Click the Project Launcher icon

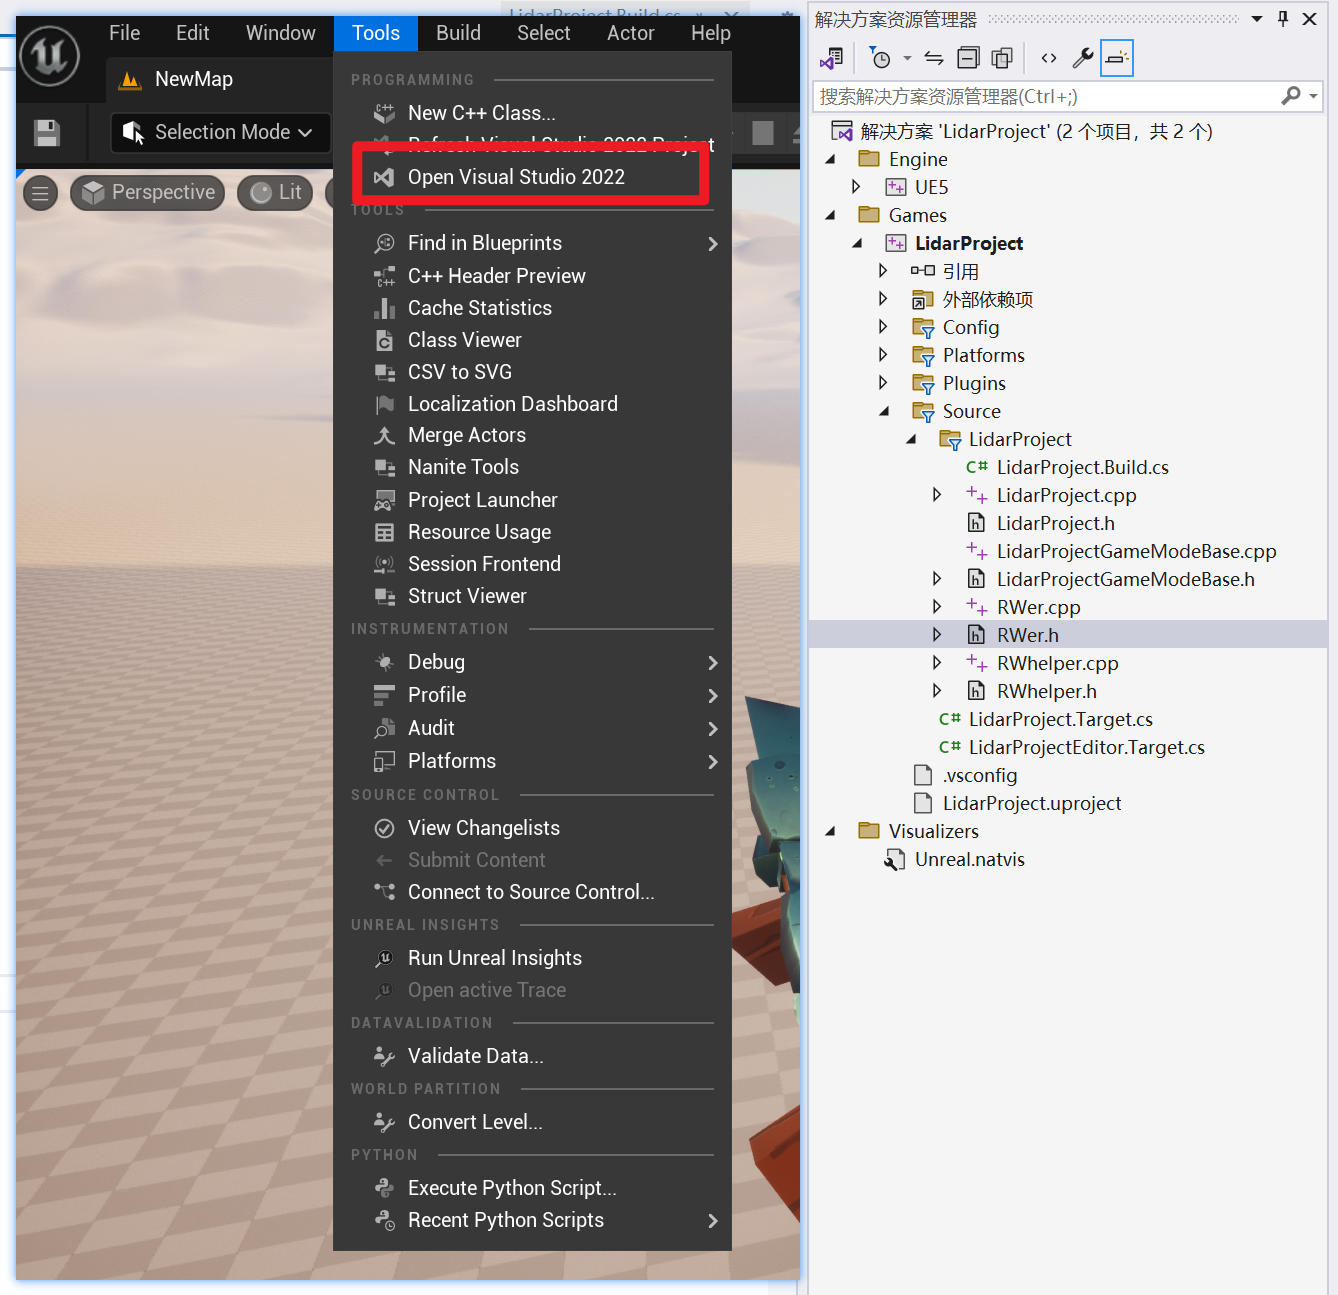coord(384,500)
